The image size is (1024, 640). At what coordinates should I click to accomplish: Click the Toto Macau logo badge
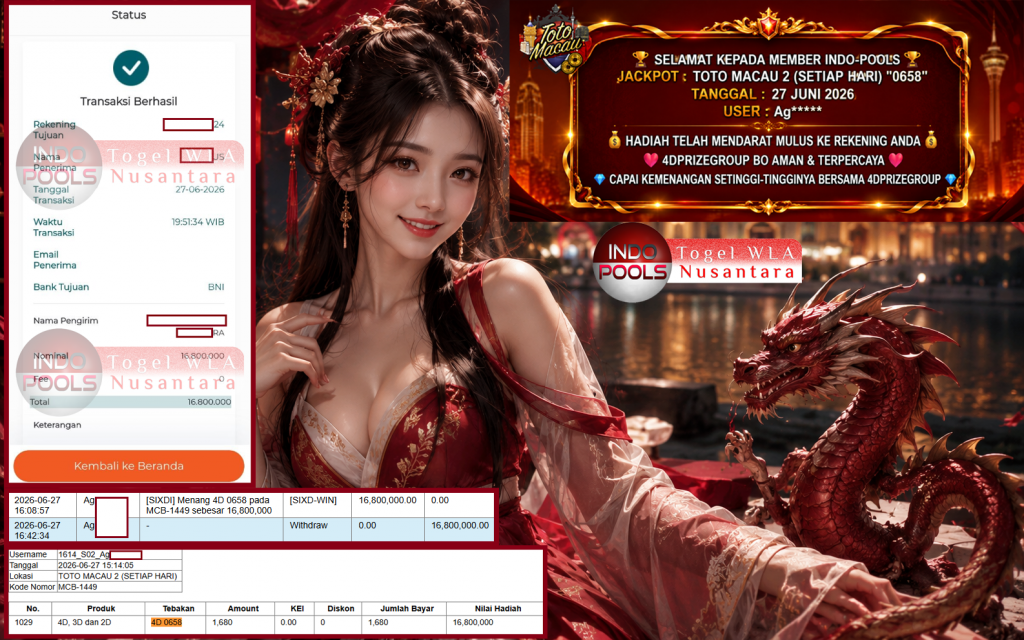554,40
